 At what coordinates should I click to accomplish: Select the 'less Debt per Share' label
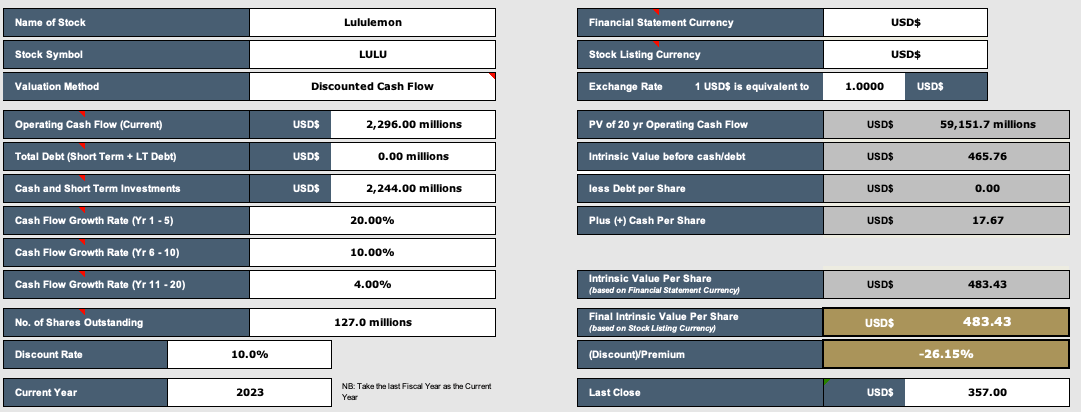click(700, 188)
